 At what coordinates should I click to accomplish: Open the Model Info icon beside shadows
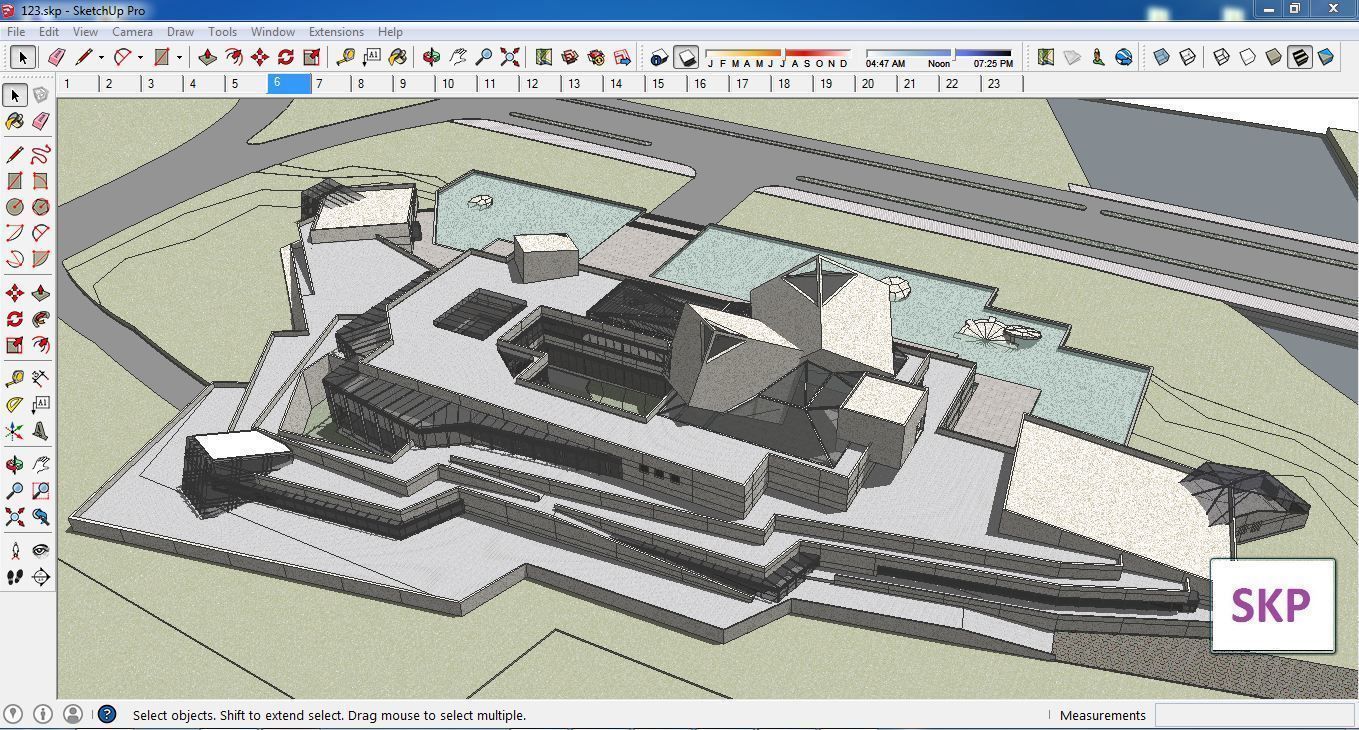tap(659, 58)
